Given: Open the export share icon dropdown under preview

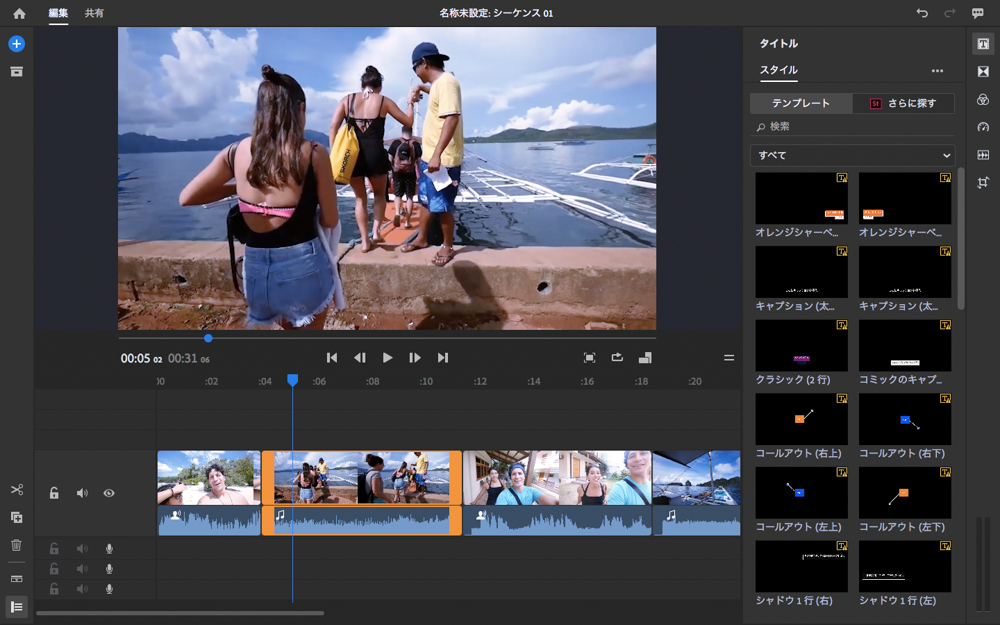Looking at the screenshot, I should pos(617,358).
